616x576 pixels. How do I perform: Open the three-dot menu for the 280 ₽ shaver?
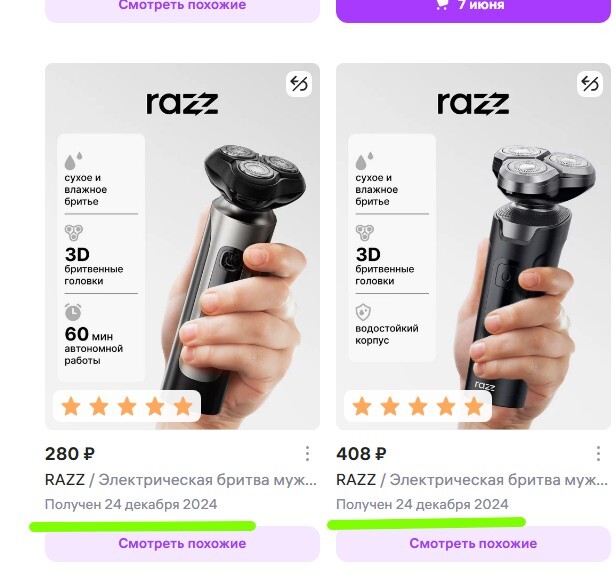tap(307, 453)
